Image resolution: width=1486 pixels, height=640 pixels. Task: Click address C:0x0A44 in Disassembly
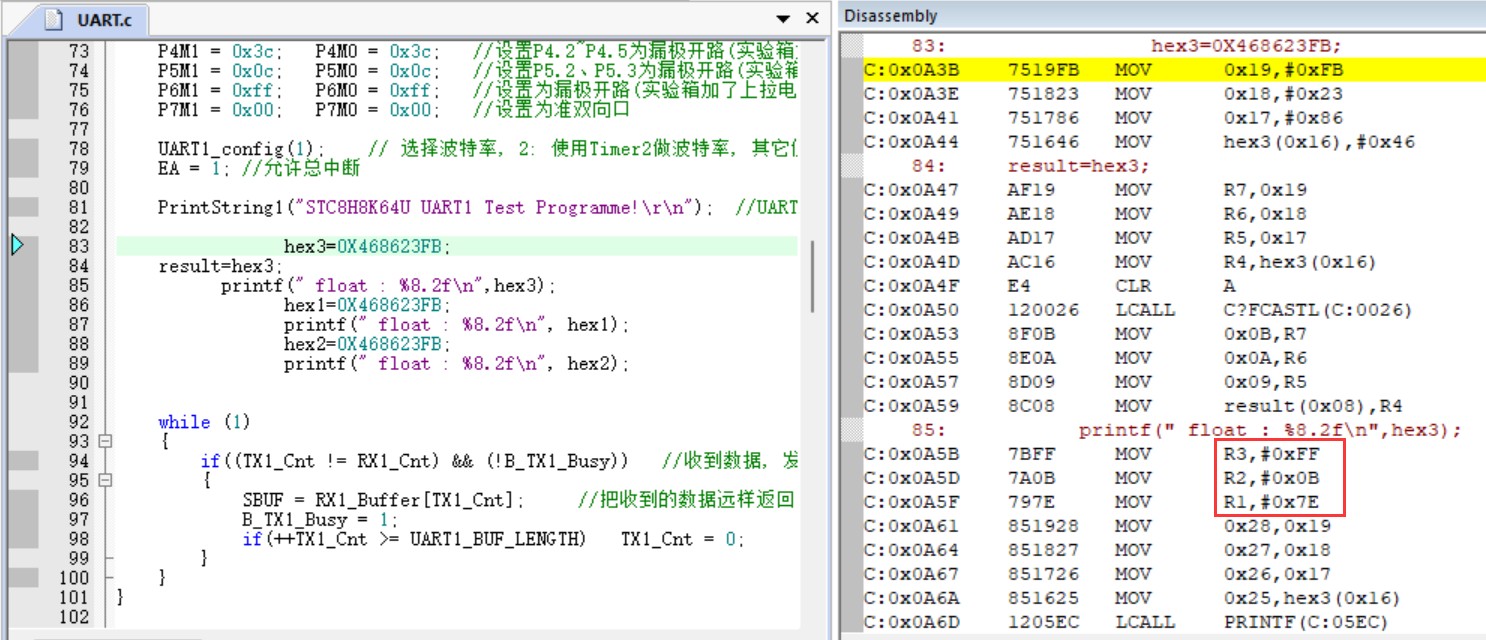click(910, 142)
